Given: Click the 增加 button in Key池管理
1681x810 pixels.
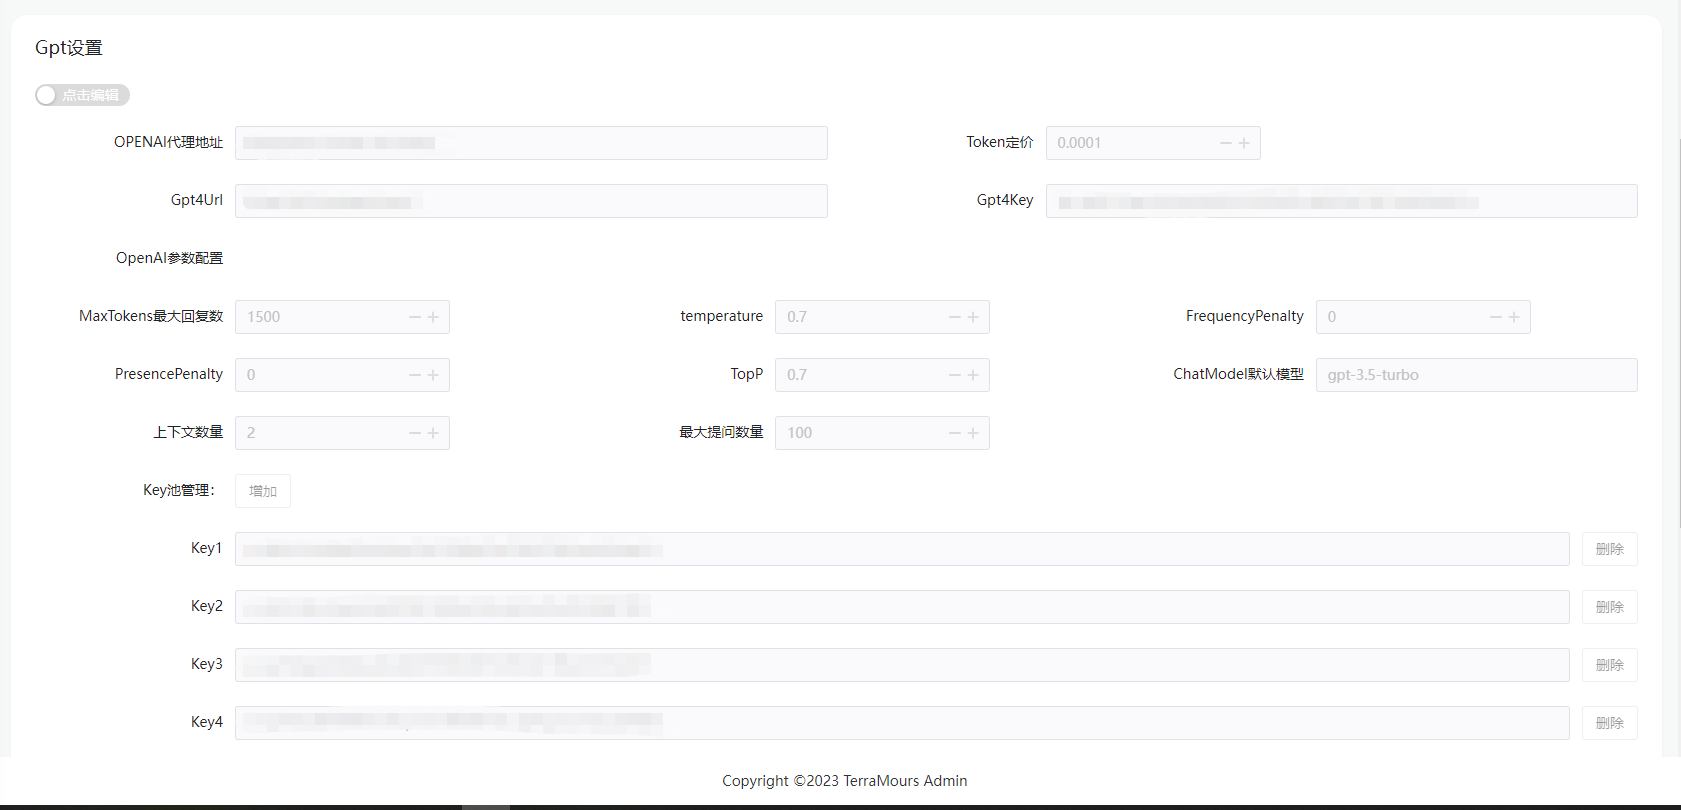Looking at the screenshot, I should [263, 491].
